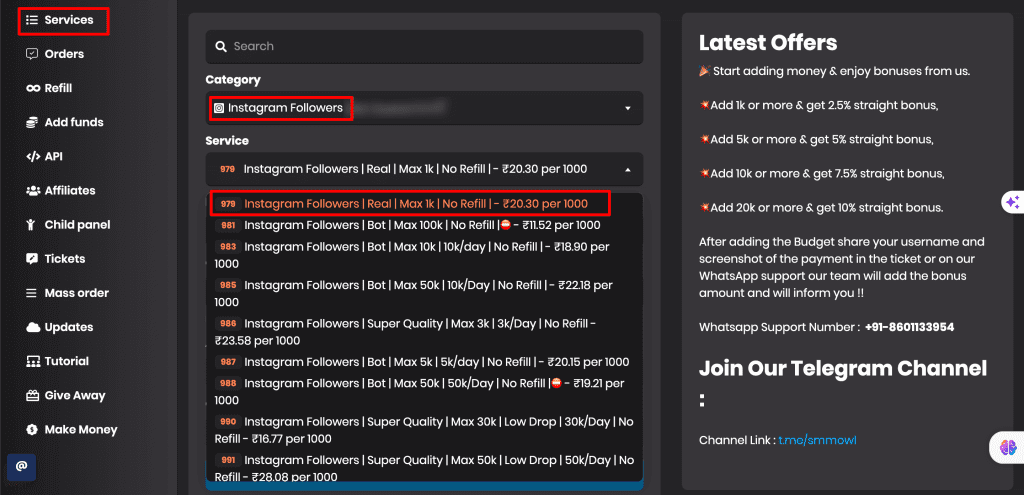Click the Give Away gift icon
Viewport: 1024px width, 495px height.
(x=33, y=395)
